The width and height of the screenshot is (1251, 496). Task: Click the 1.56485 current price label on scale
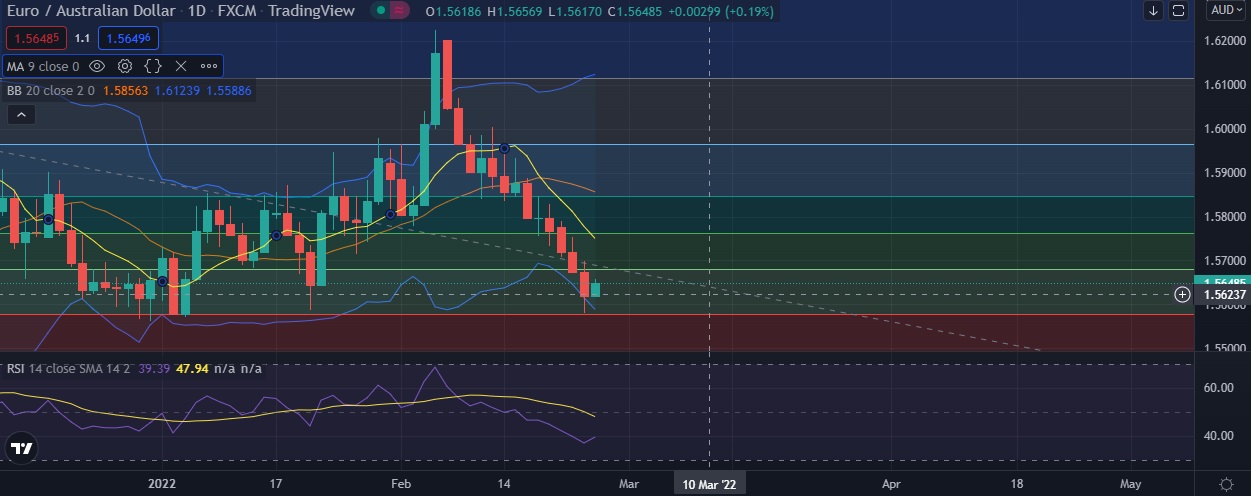tap(1222, 283)
